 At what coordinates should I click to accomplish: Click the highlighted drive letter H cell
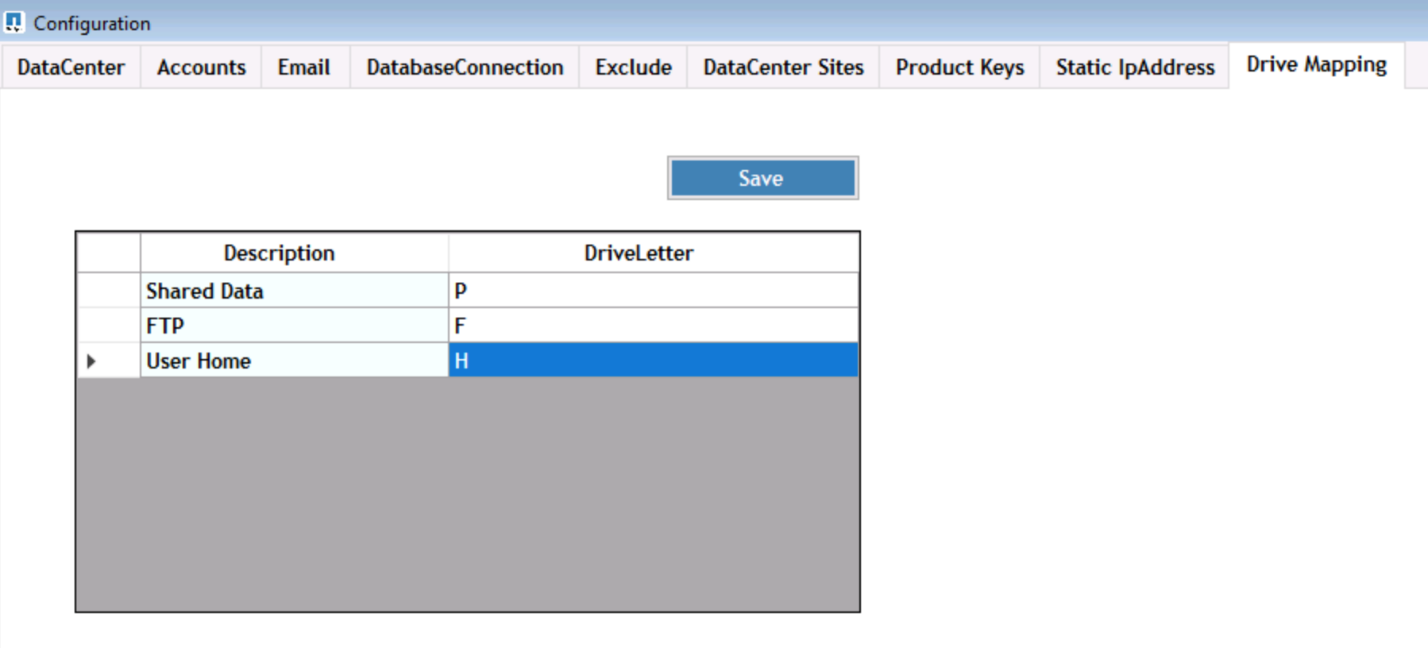(x=653, y=361)
